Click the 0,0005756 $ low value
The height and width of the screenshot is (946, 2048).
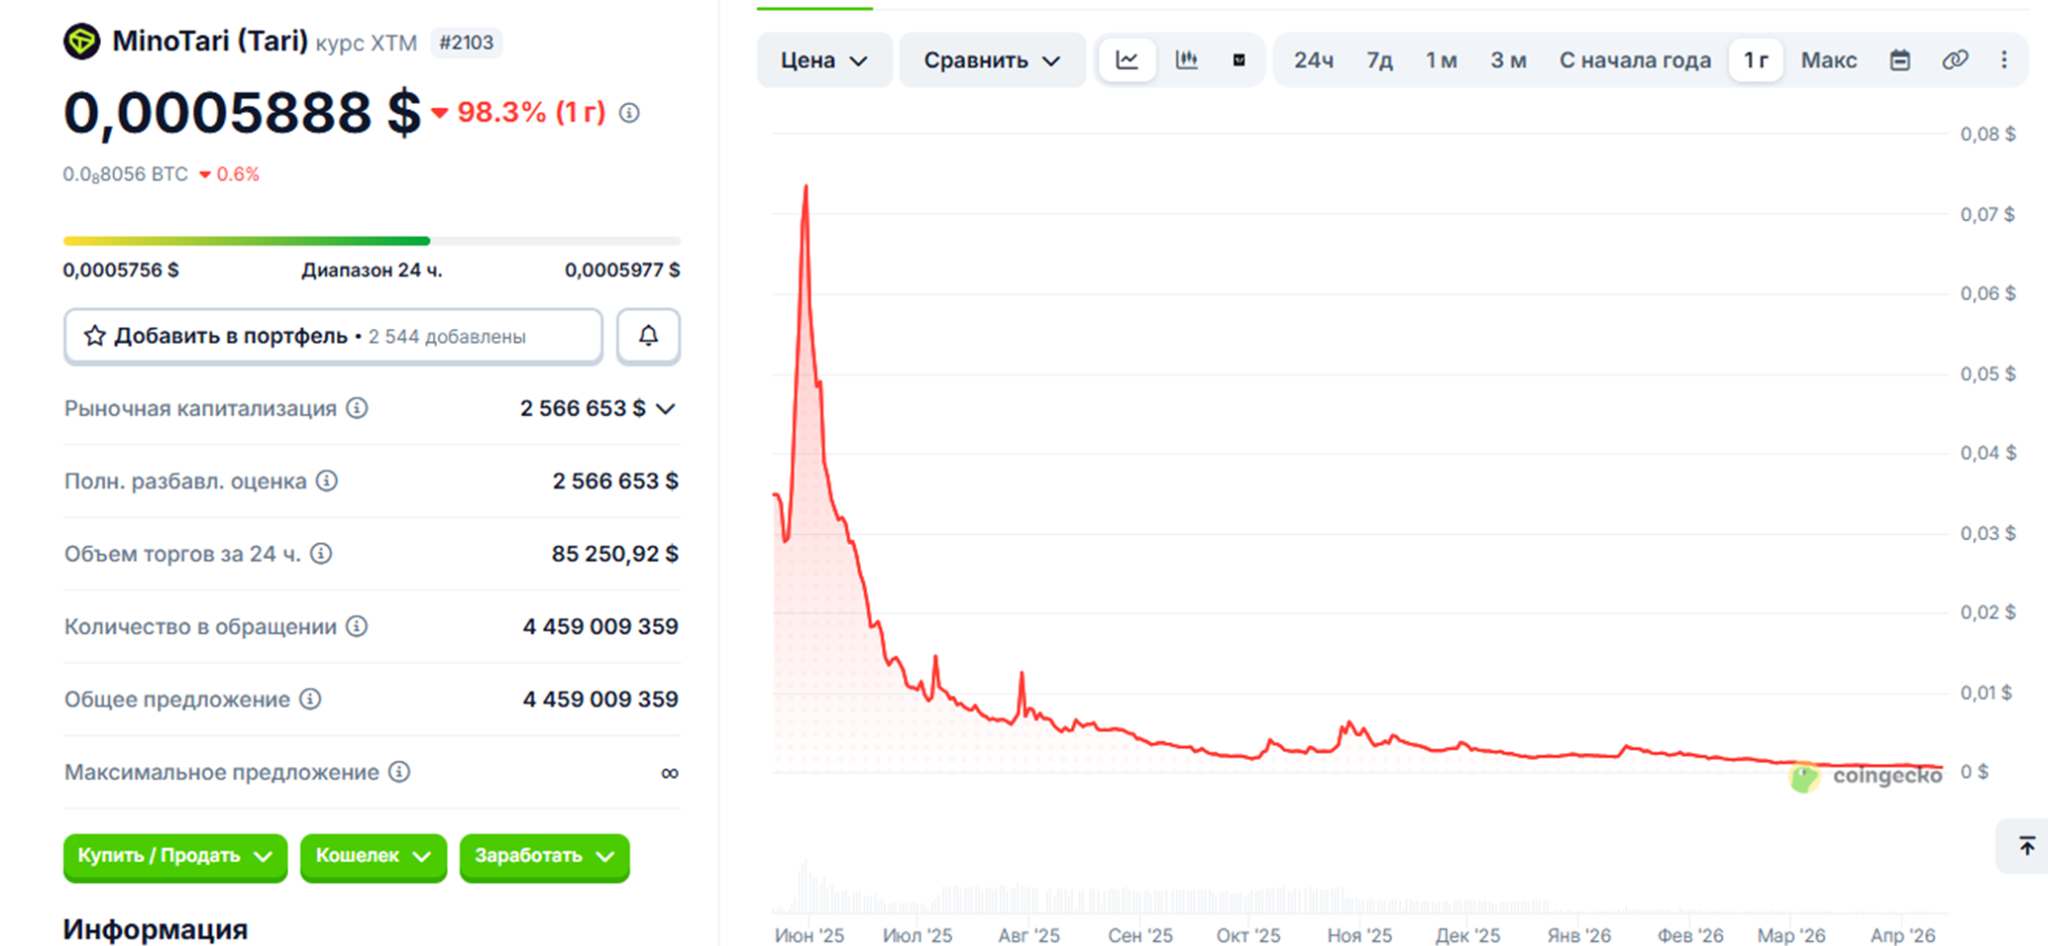[x=121, y=270]
